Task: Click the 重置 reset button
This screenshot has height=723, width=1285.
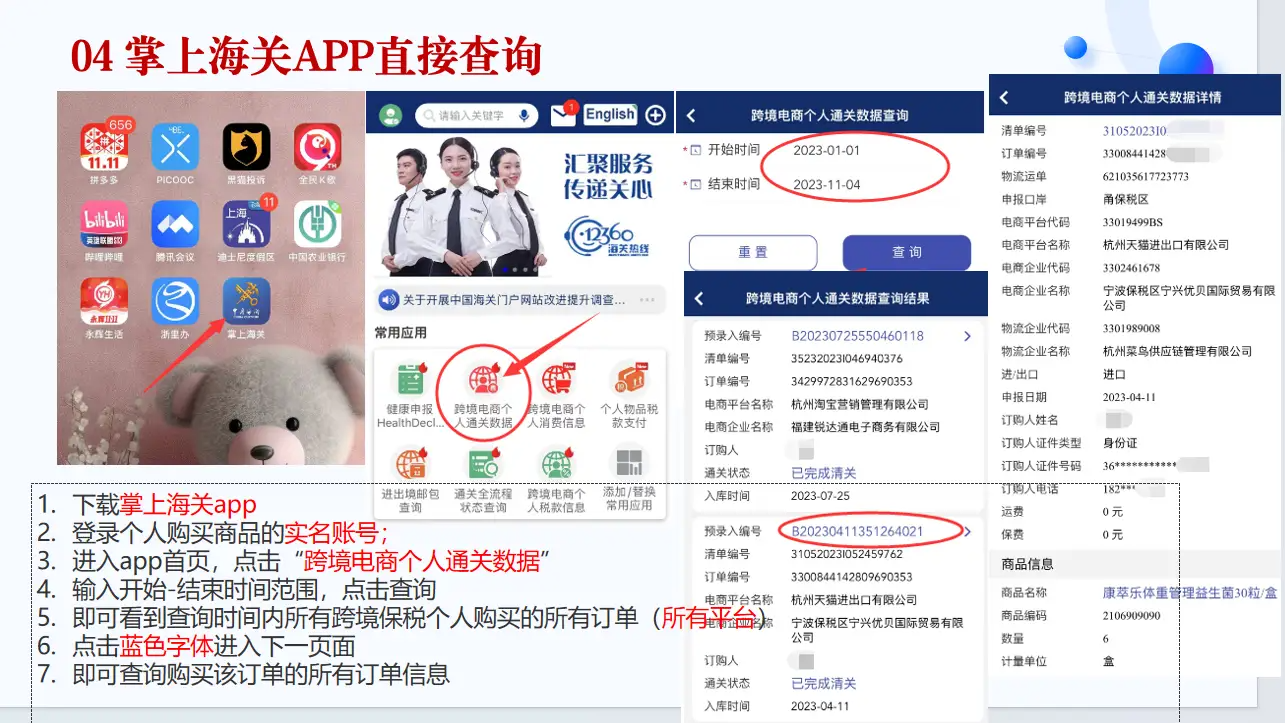Action: pyautogui.click(x=753, y=253)
